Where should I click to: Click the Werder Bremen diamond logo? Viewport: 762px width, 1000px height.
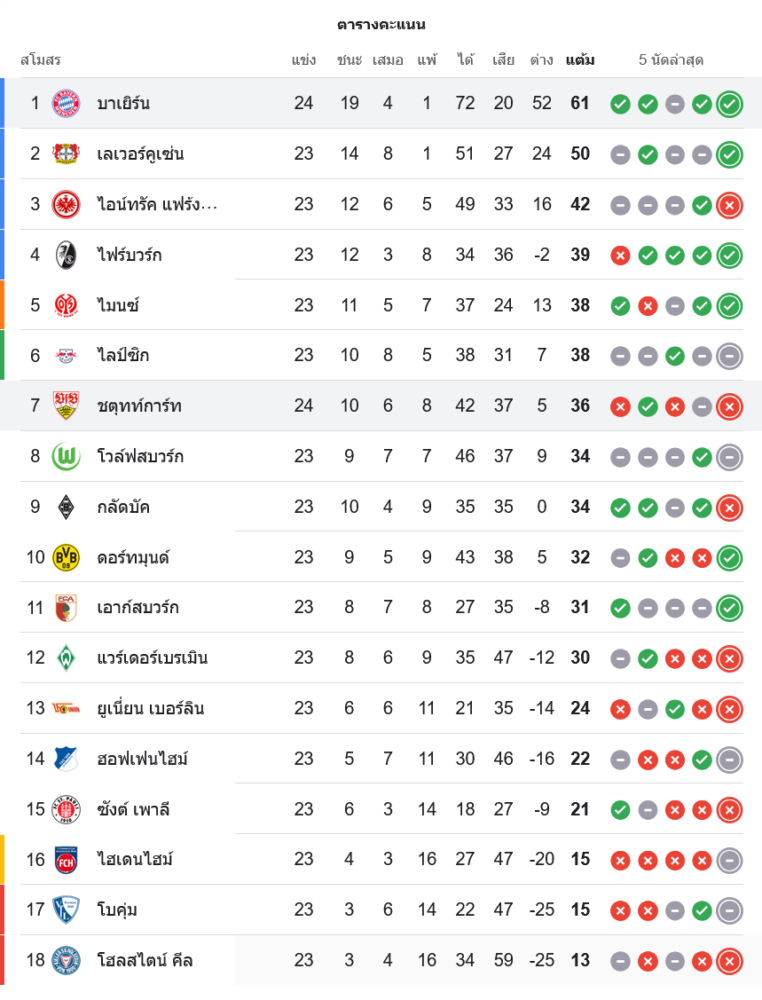(x=66, y=658)
